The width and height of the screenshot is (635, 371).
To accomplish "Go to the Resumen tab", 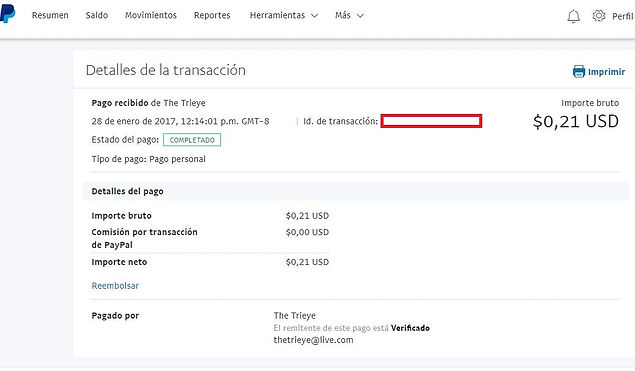I will [50, 15].
